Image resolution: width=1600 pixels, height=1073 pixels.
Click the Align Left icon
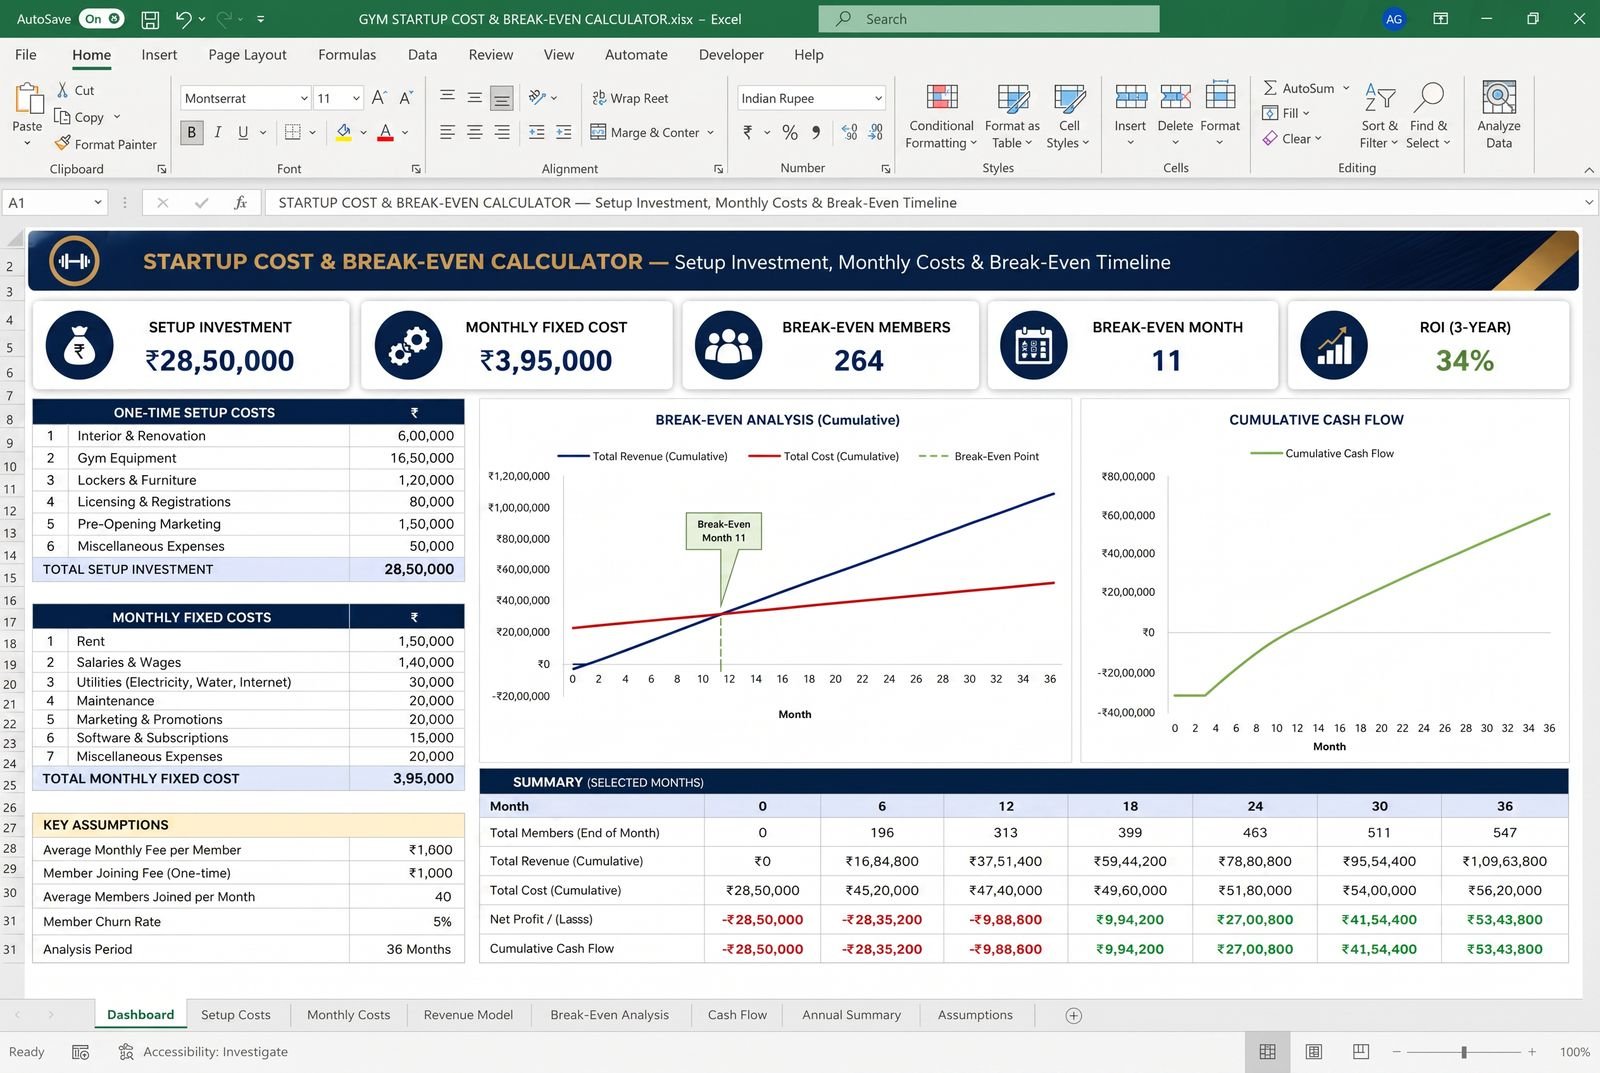click(x=447, y=132)
